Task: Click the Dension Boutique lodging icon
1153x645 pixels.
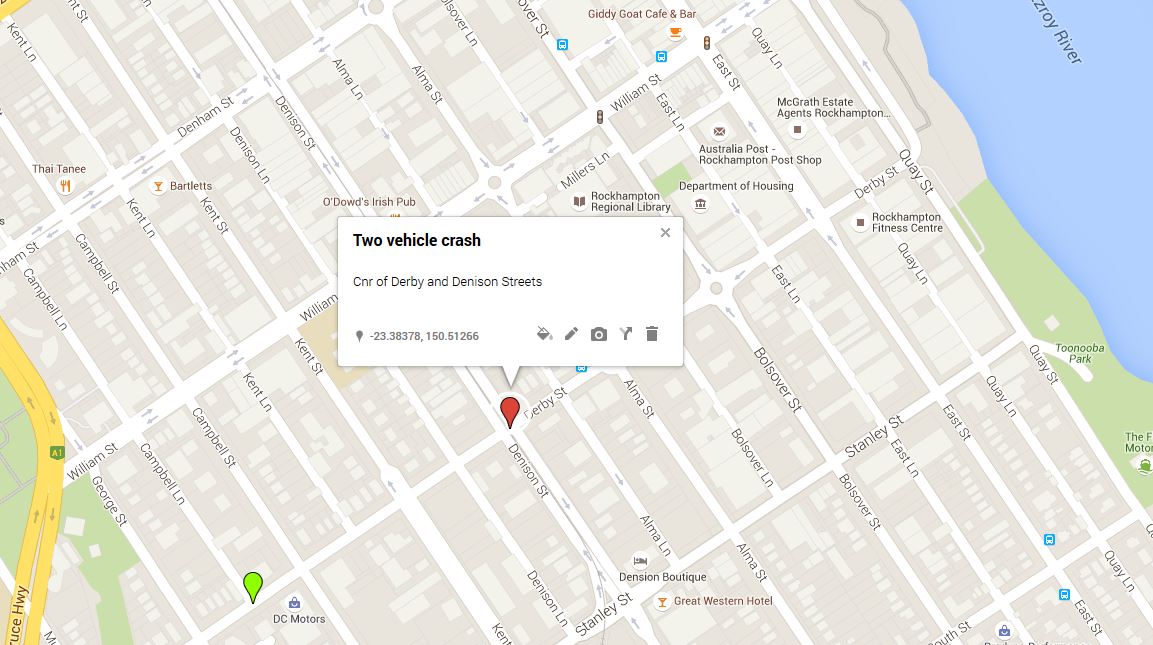Action: coord(640,560)
